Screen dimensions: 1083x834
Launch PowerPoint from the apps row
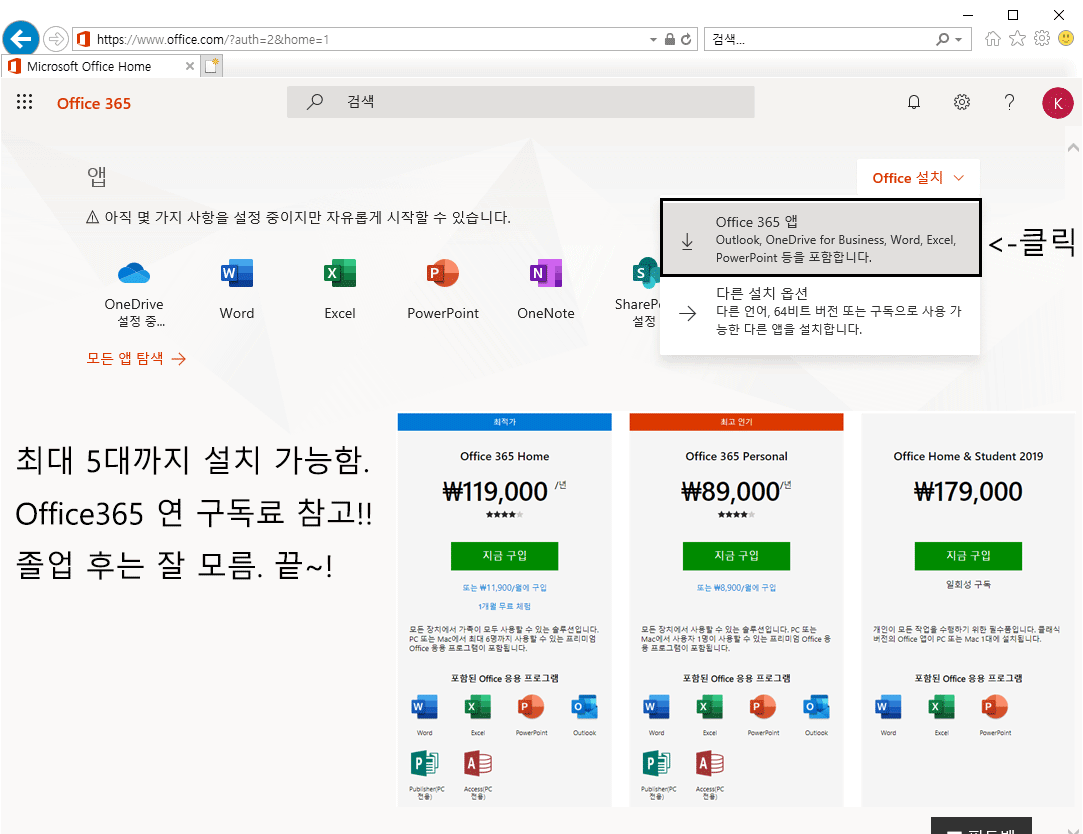(x=443, y=274)
